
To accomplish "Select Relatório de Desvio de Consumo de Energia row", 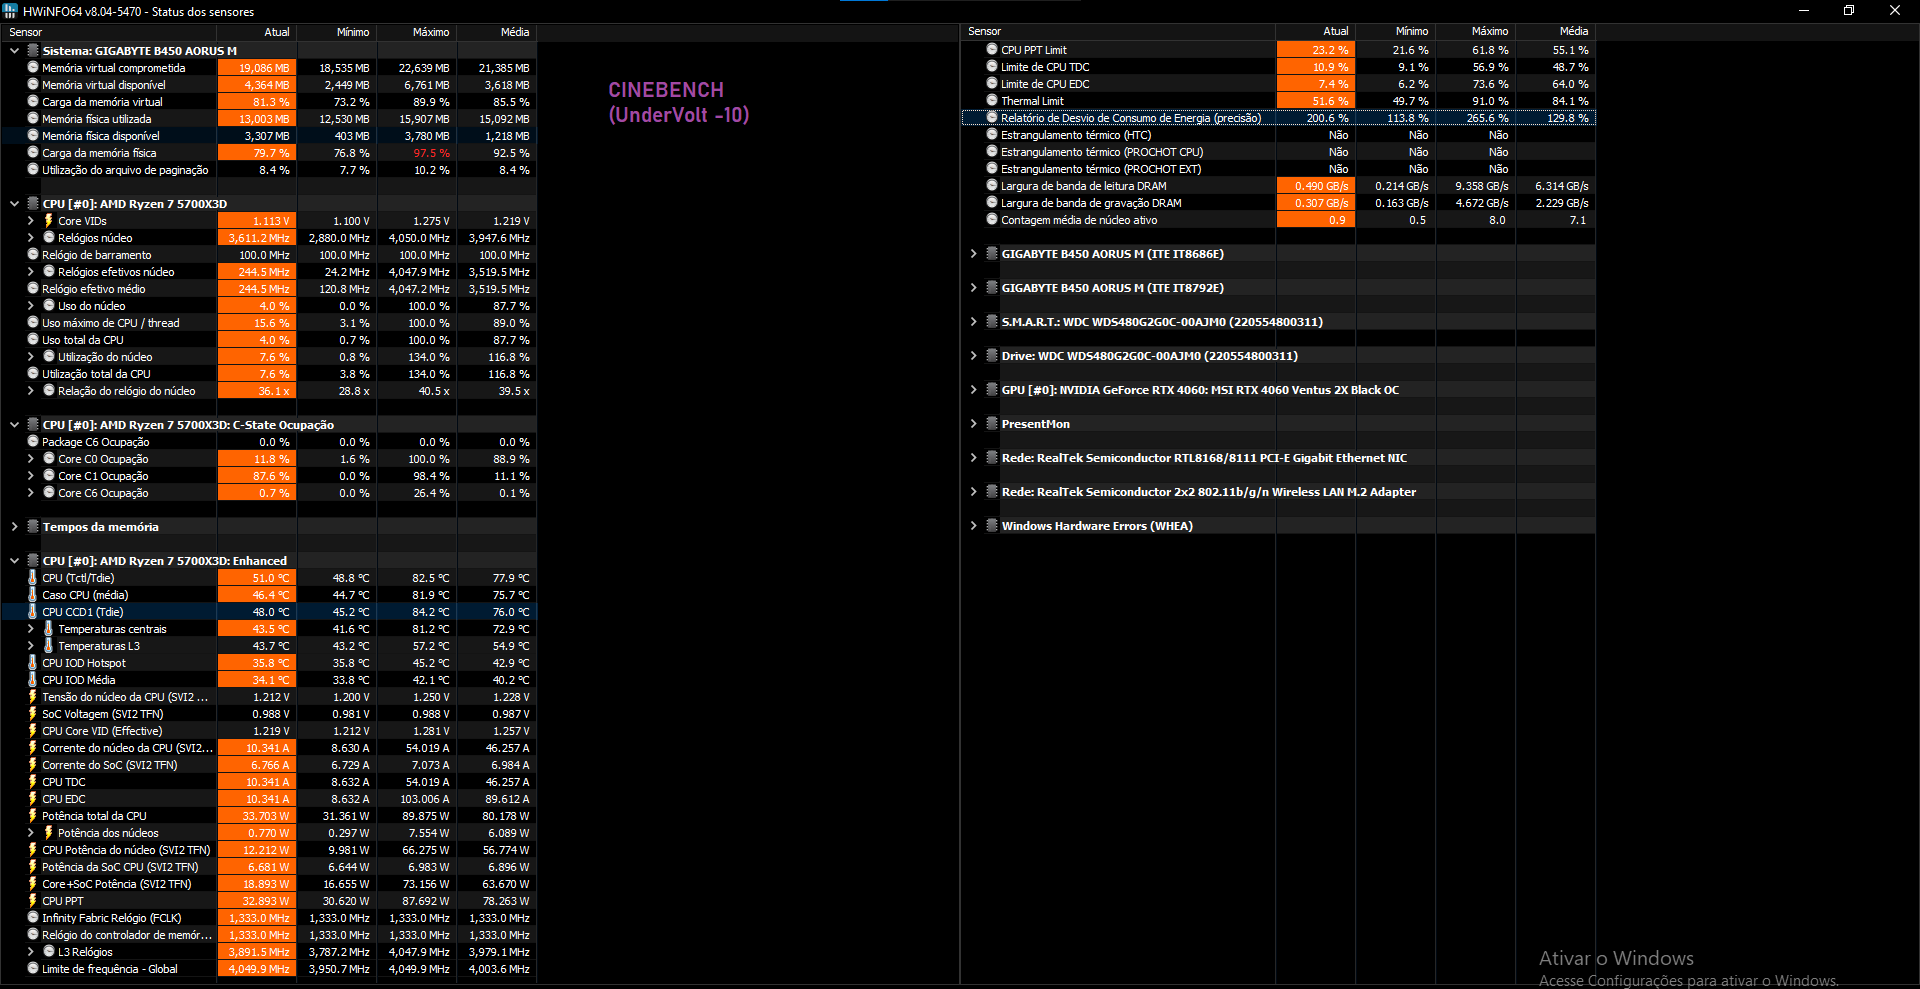I will tap(1278, 118).
